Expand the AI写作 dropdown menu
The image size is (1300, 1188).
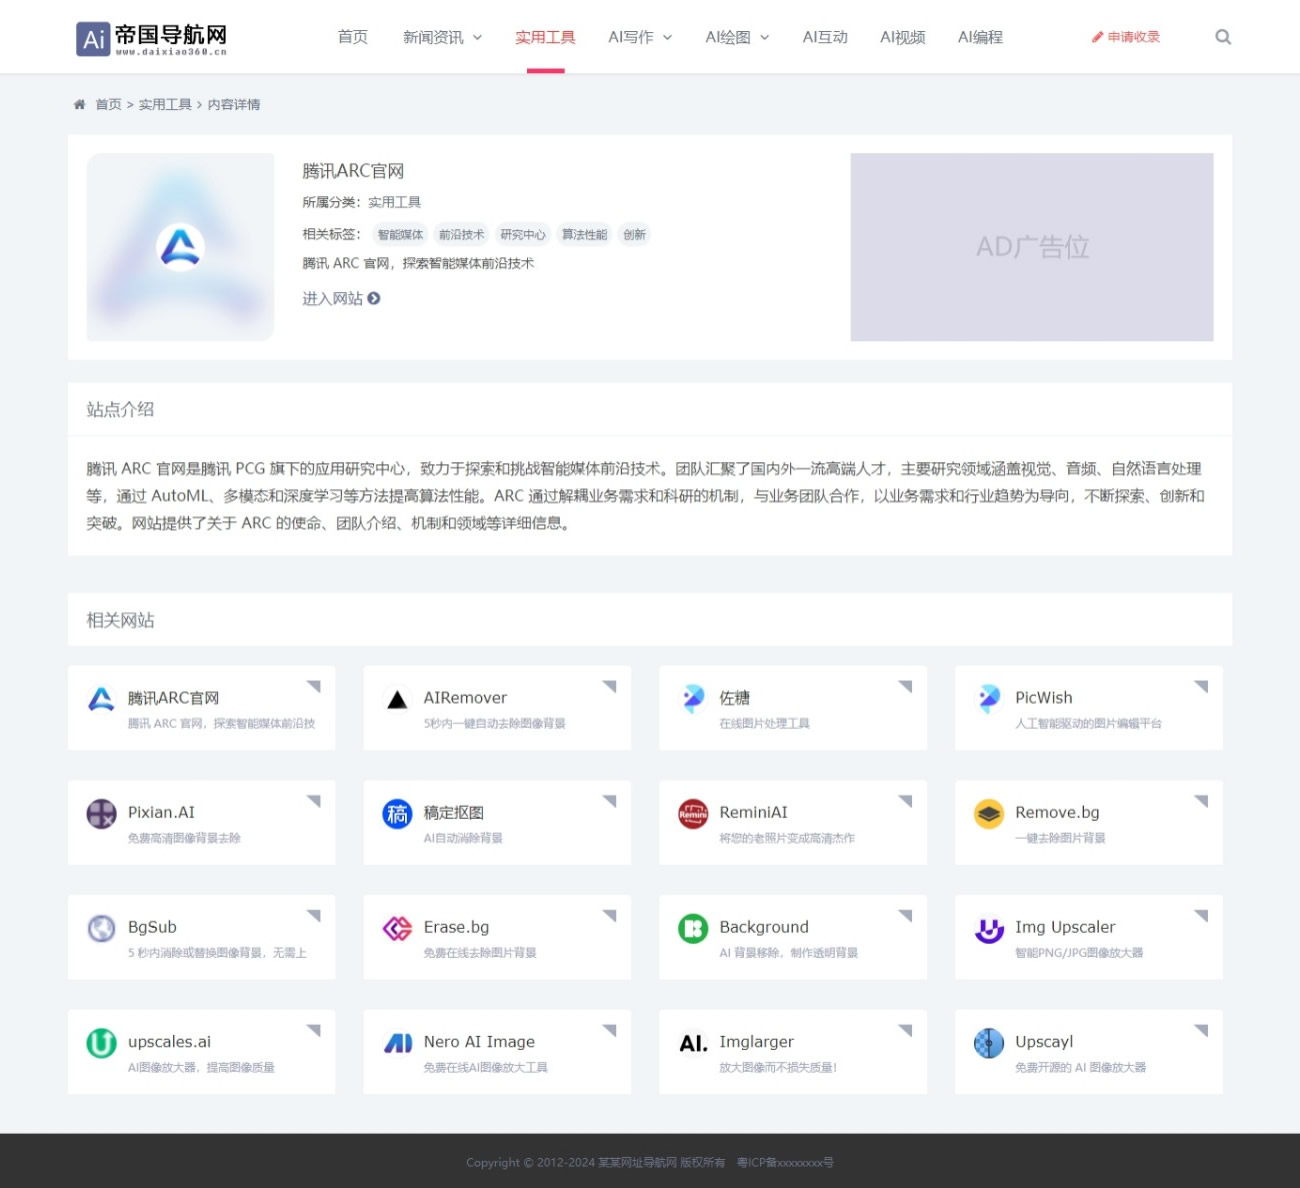[640, 37]
